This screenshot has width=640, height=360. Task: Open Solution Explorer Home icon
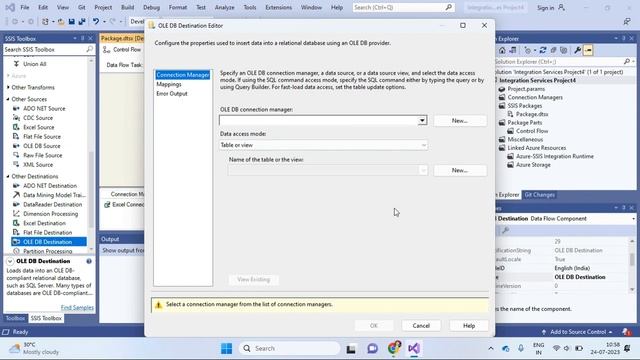[502, 51]
